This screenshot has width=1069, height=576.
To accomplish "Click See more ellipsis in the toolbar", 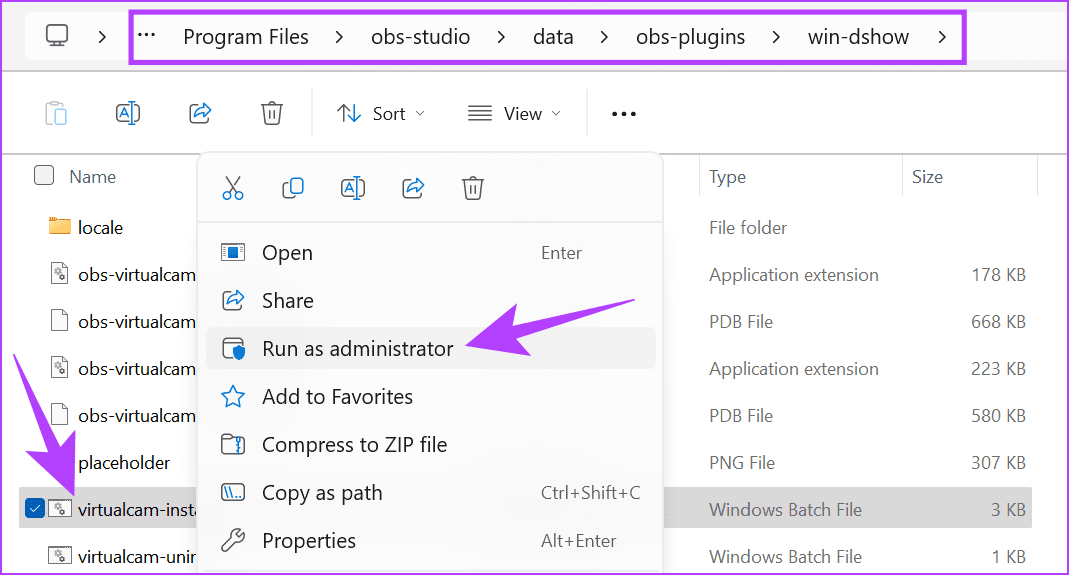I will pos(624,114).
